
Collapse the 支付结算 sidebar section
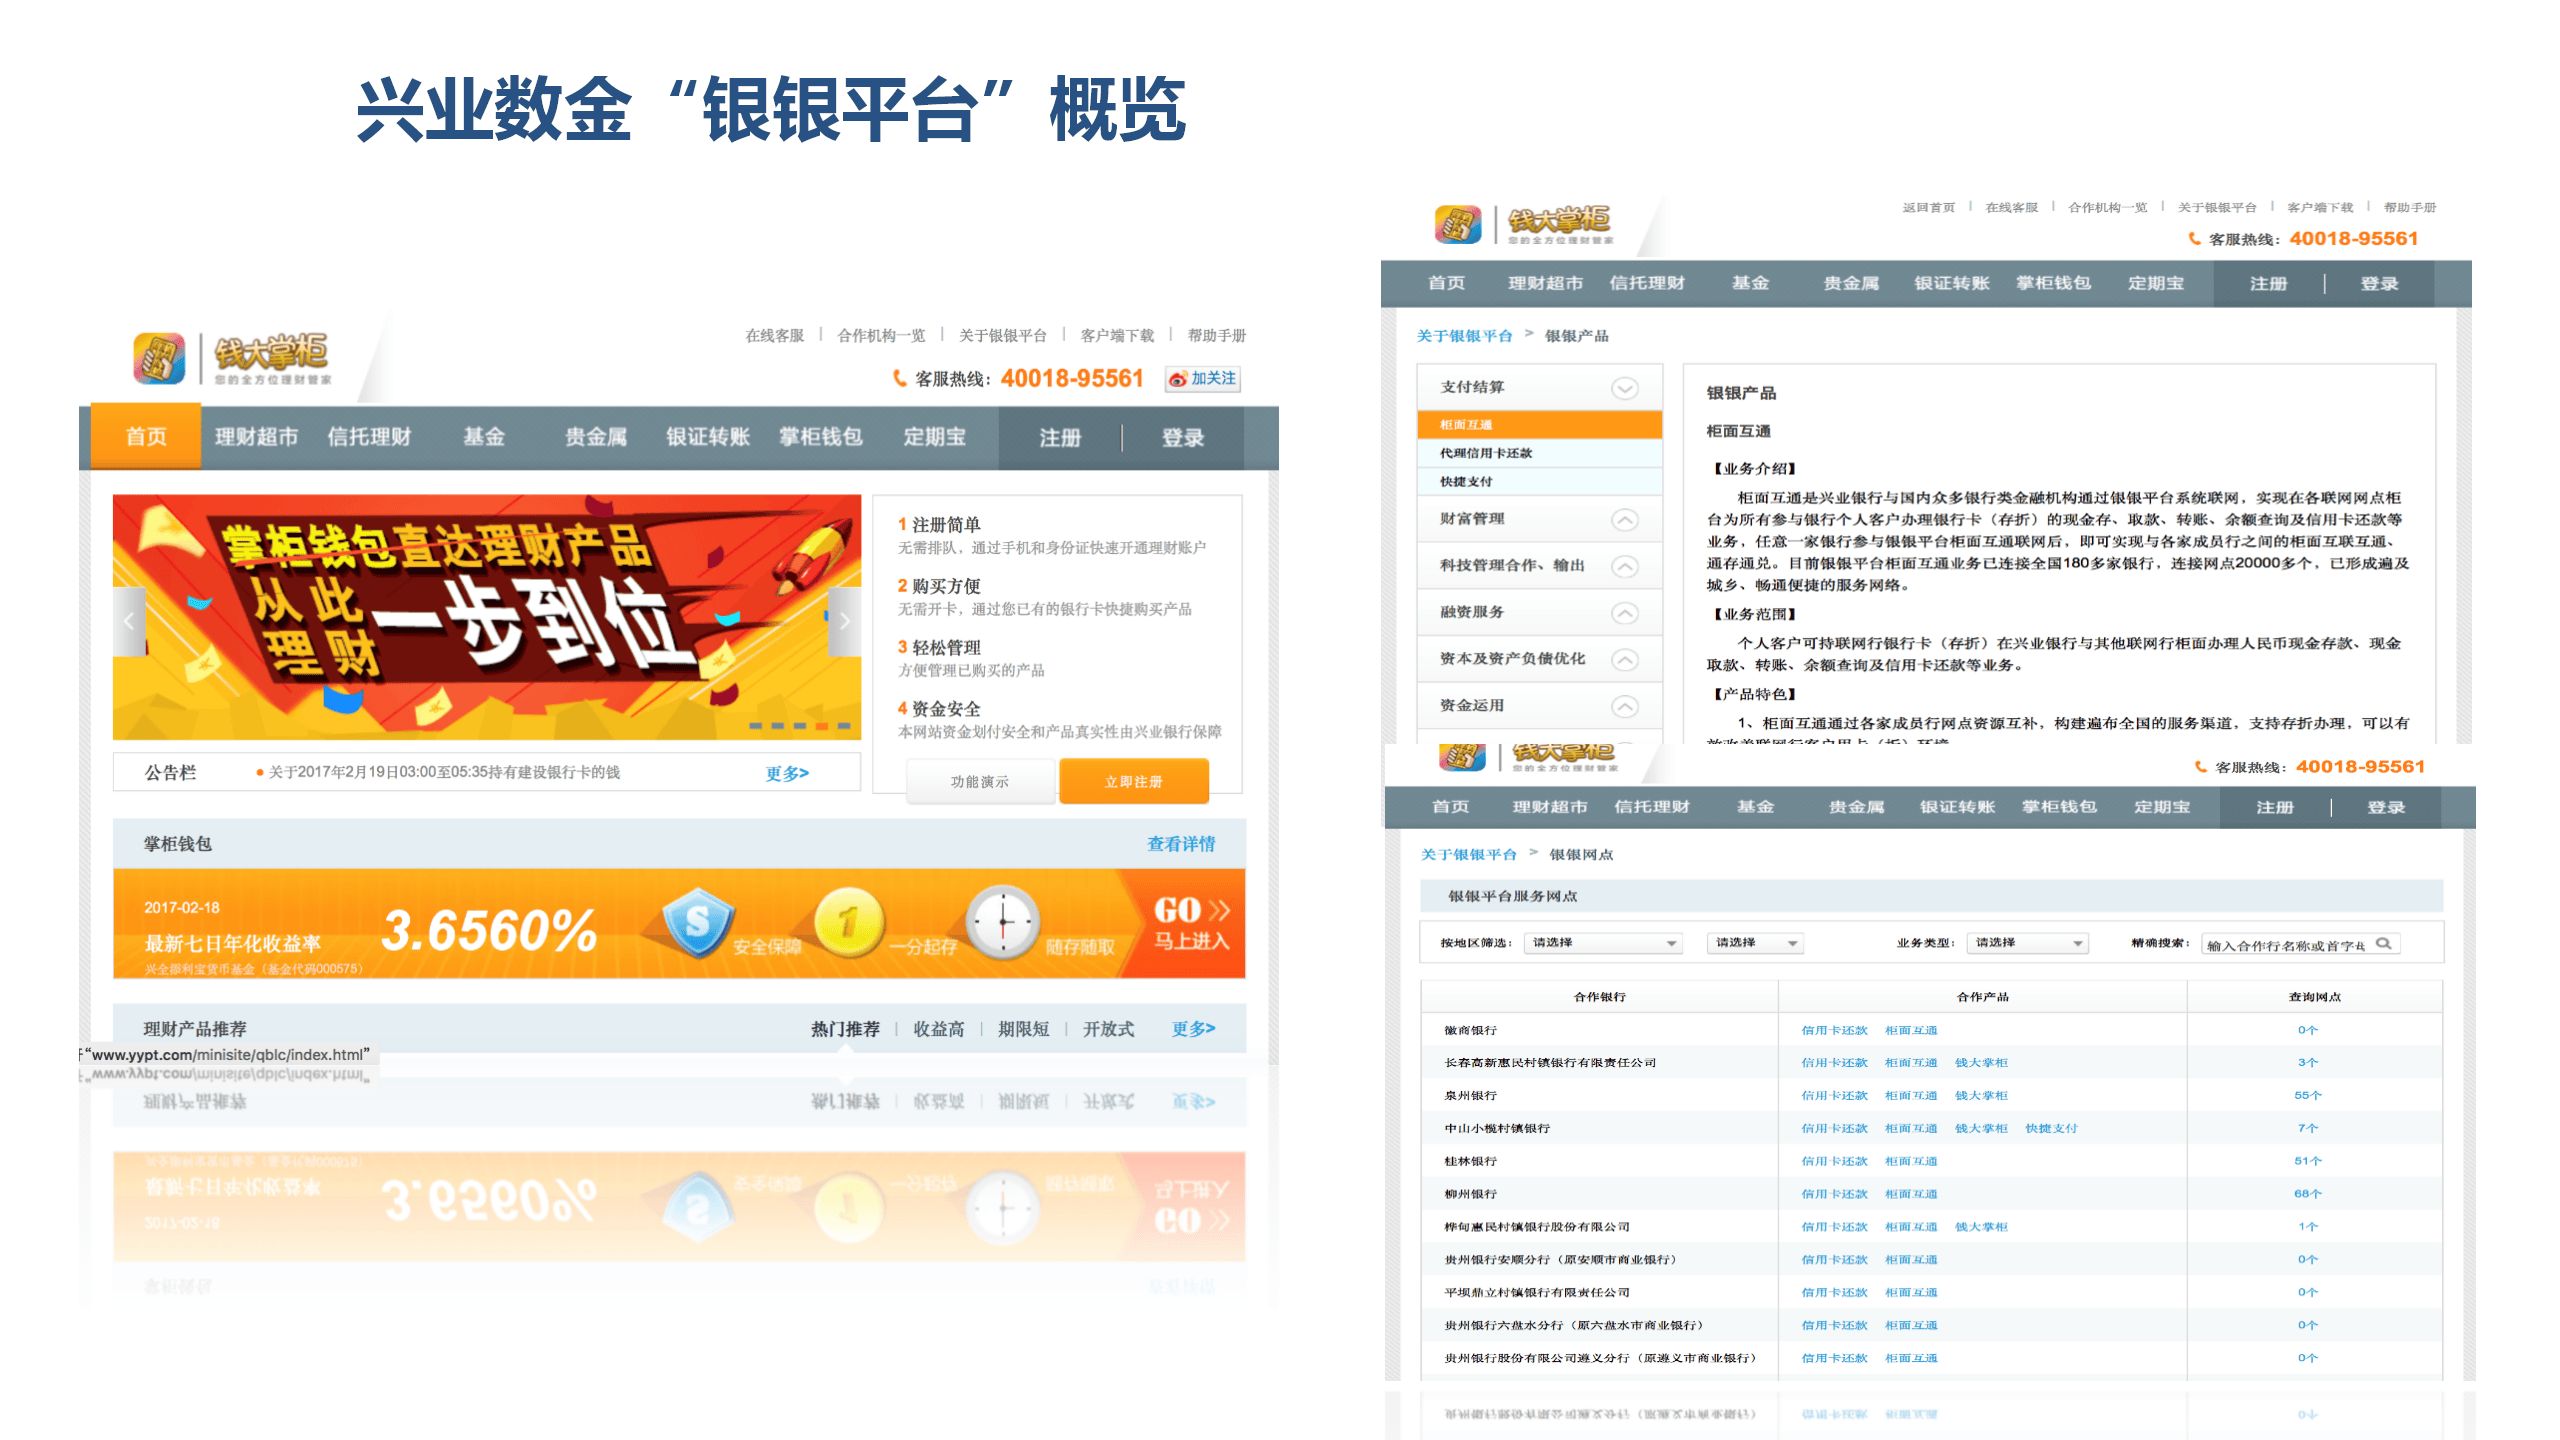point(1624,388)
